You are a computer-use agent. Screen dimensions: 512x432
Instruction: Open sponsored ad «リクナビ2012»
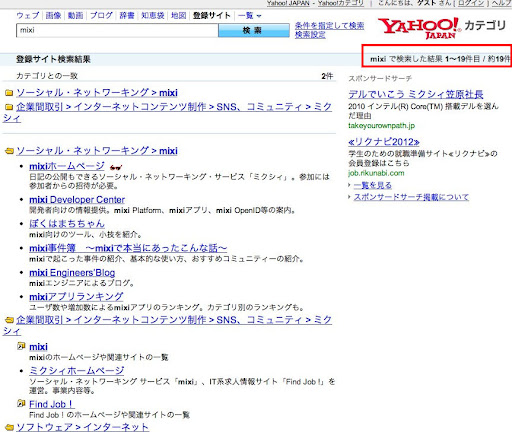coord(384,142)
